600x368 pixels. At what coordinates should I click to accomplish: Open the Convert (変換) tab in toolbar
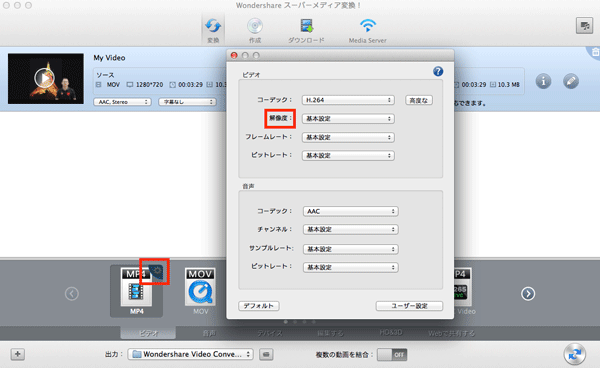(213, 30)
